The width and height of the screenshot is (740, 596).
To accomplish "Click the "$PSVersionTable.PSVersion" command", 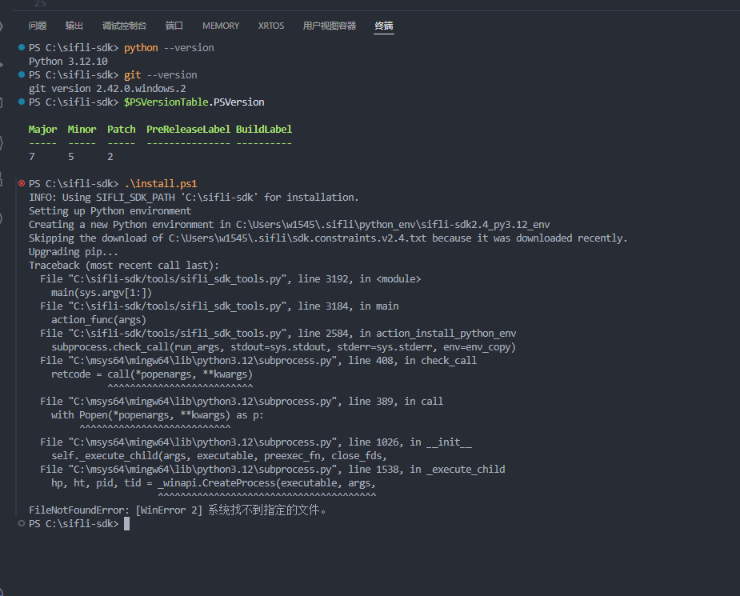I will tap(194, 102).
